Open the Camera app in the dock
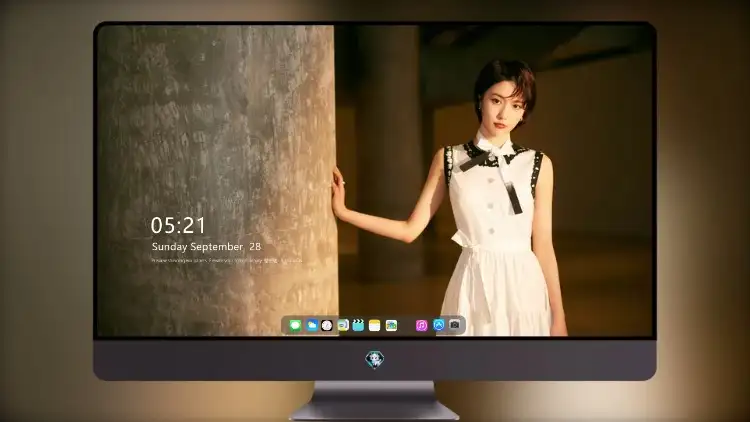The width and height of the screenshot is (750, 422). (x=455, y=325)
